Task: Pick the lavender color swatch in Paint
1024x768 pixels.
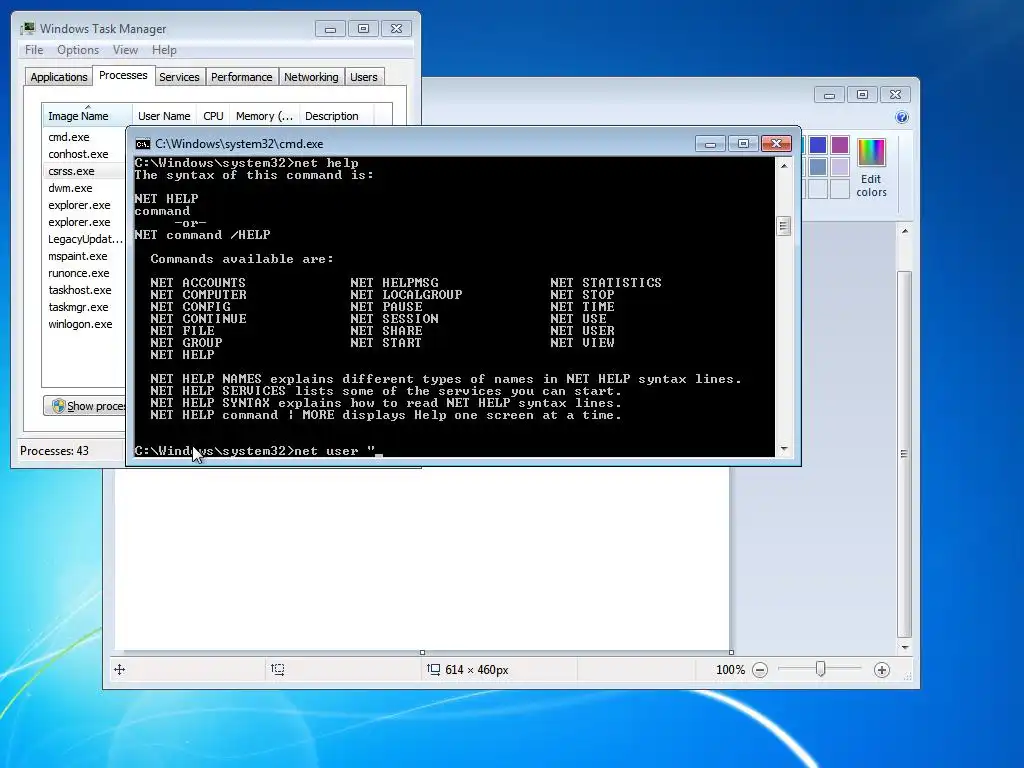Action: click(x=840, y=167)
